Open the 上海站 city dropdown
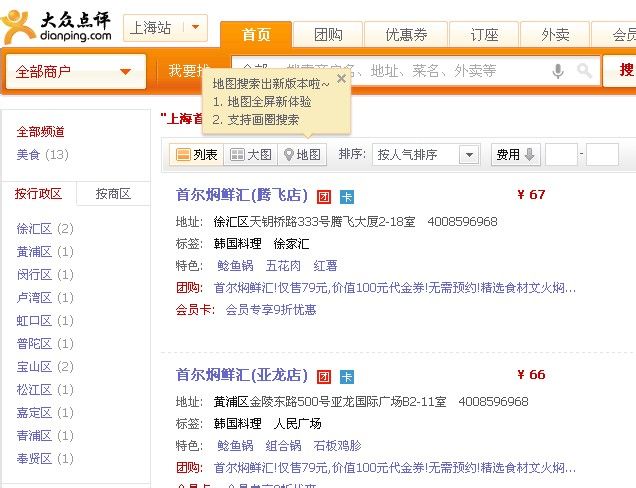This screenshot has width=636, height=488. pos(165,28)
